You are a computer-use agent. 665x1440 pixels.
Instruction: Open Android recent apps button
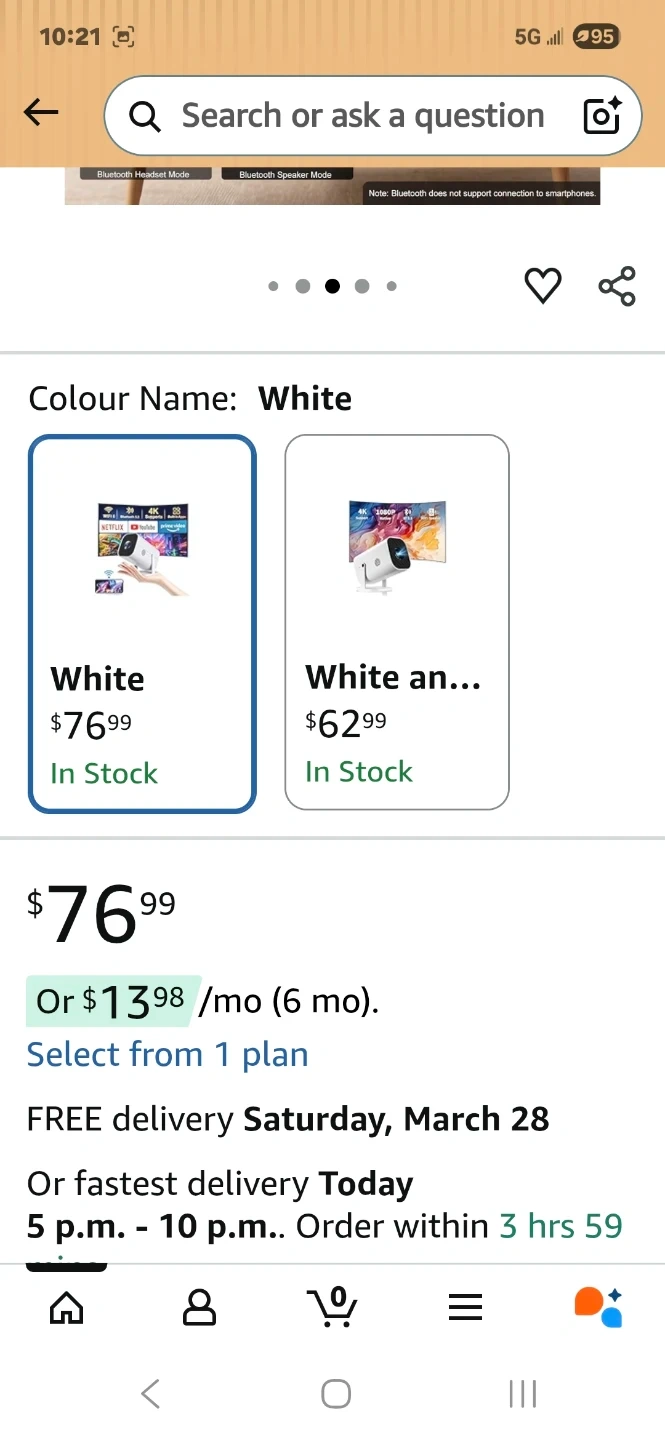coord(522,1393)
